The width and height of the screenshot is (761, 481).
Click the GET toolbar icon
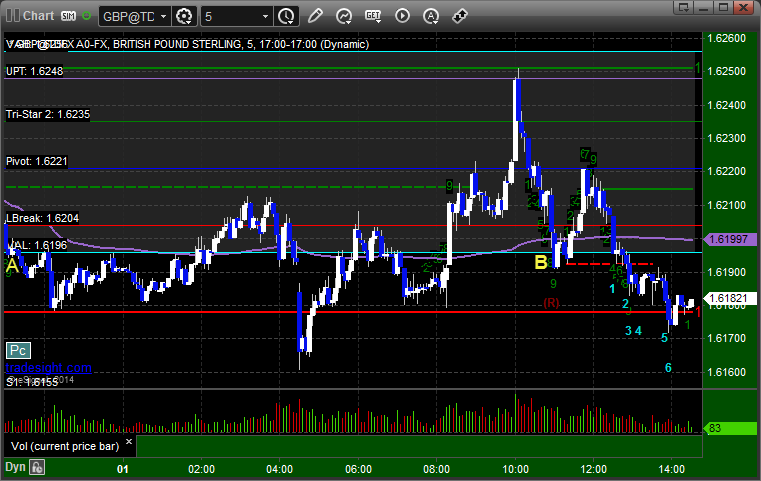coord(373,16)
